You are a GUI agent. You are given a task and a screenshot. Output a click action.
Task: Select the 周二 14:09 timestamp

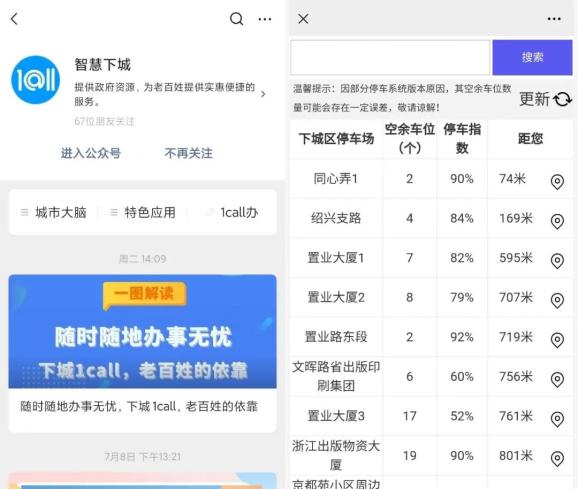tap(142, 259)
